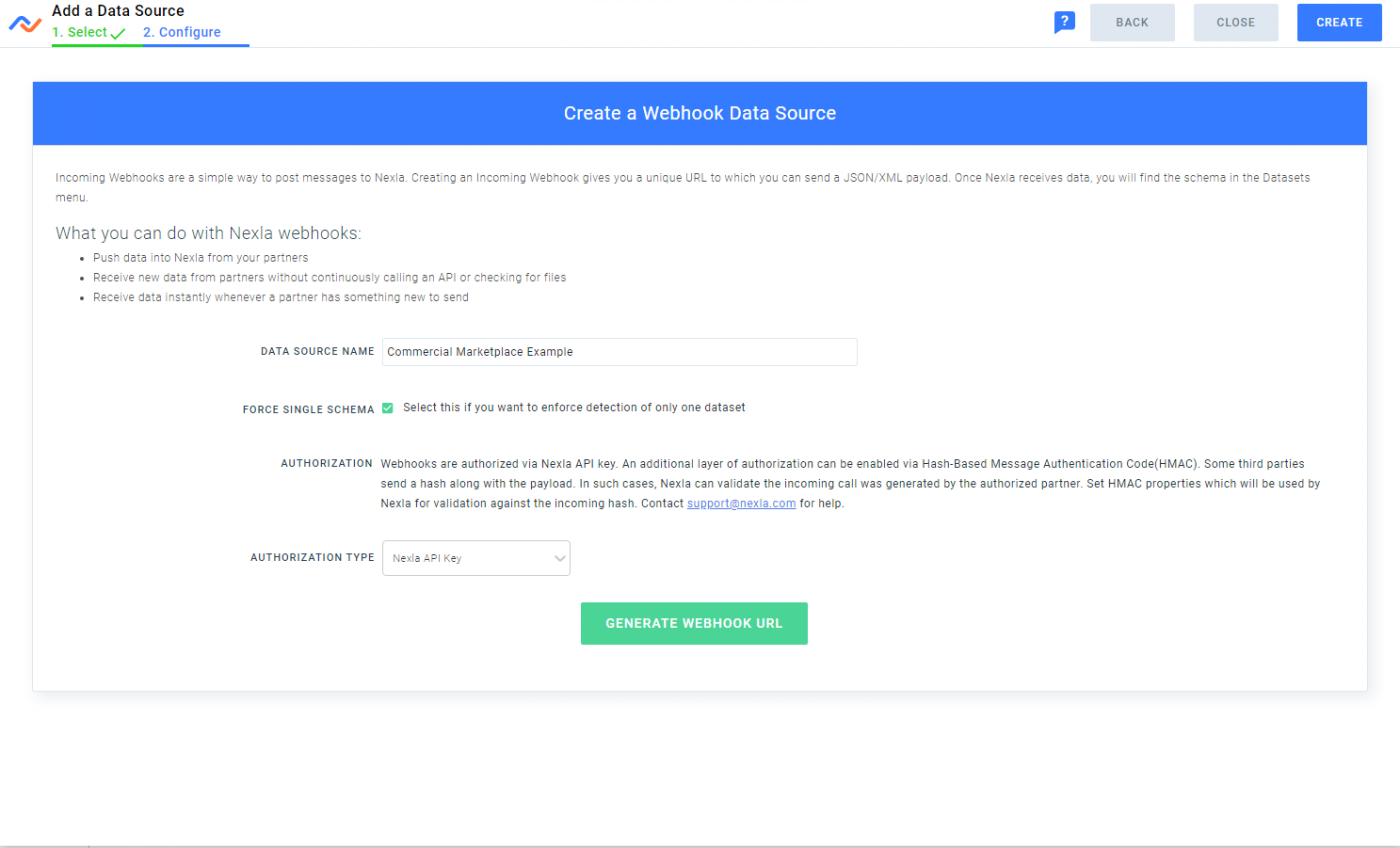Click the green Force Single Schema check icon

point(388,407)
